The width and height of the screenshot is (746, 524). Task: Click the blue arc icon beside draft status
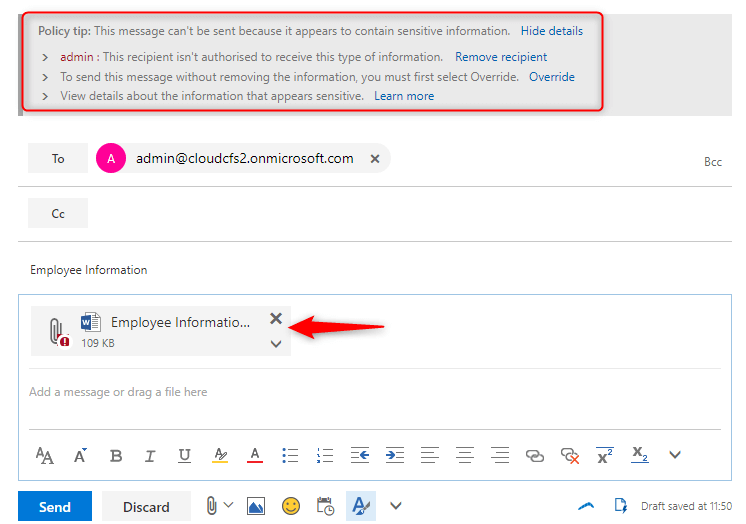[586, 506]
